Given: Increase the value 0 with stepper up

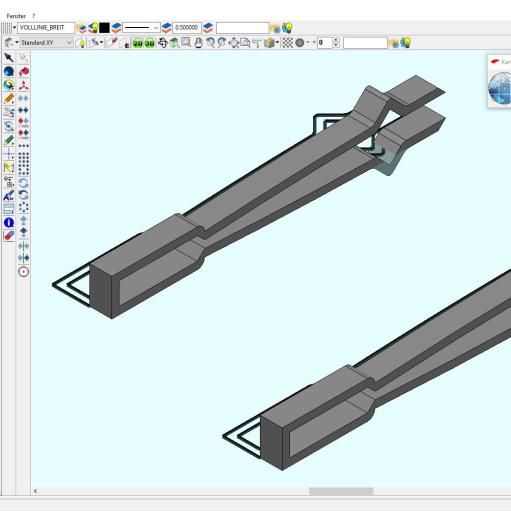Looking at the screenshot, I should coord(336,40).
